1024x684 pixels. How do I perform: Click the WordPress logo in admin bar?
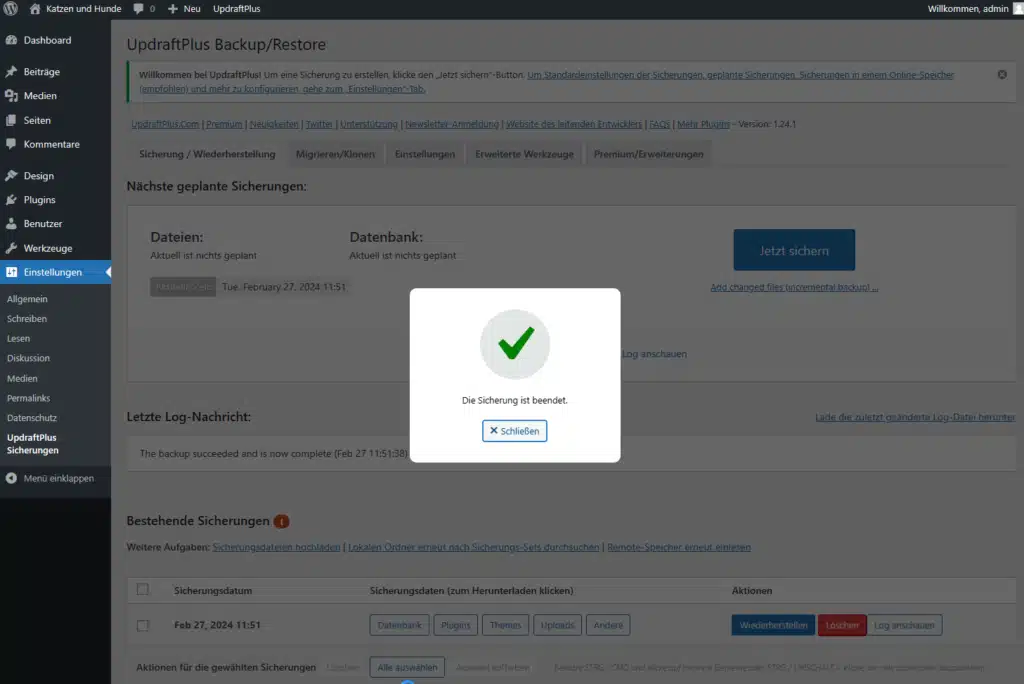click(10, 8)
